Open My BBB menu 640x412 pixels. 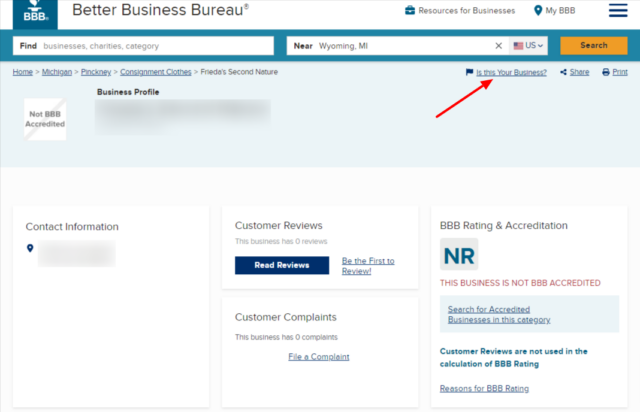556,11
